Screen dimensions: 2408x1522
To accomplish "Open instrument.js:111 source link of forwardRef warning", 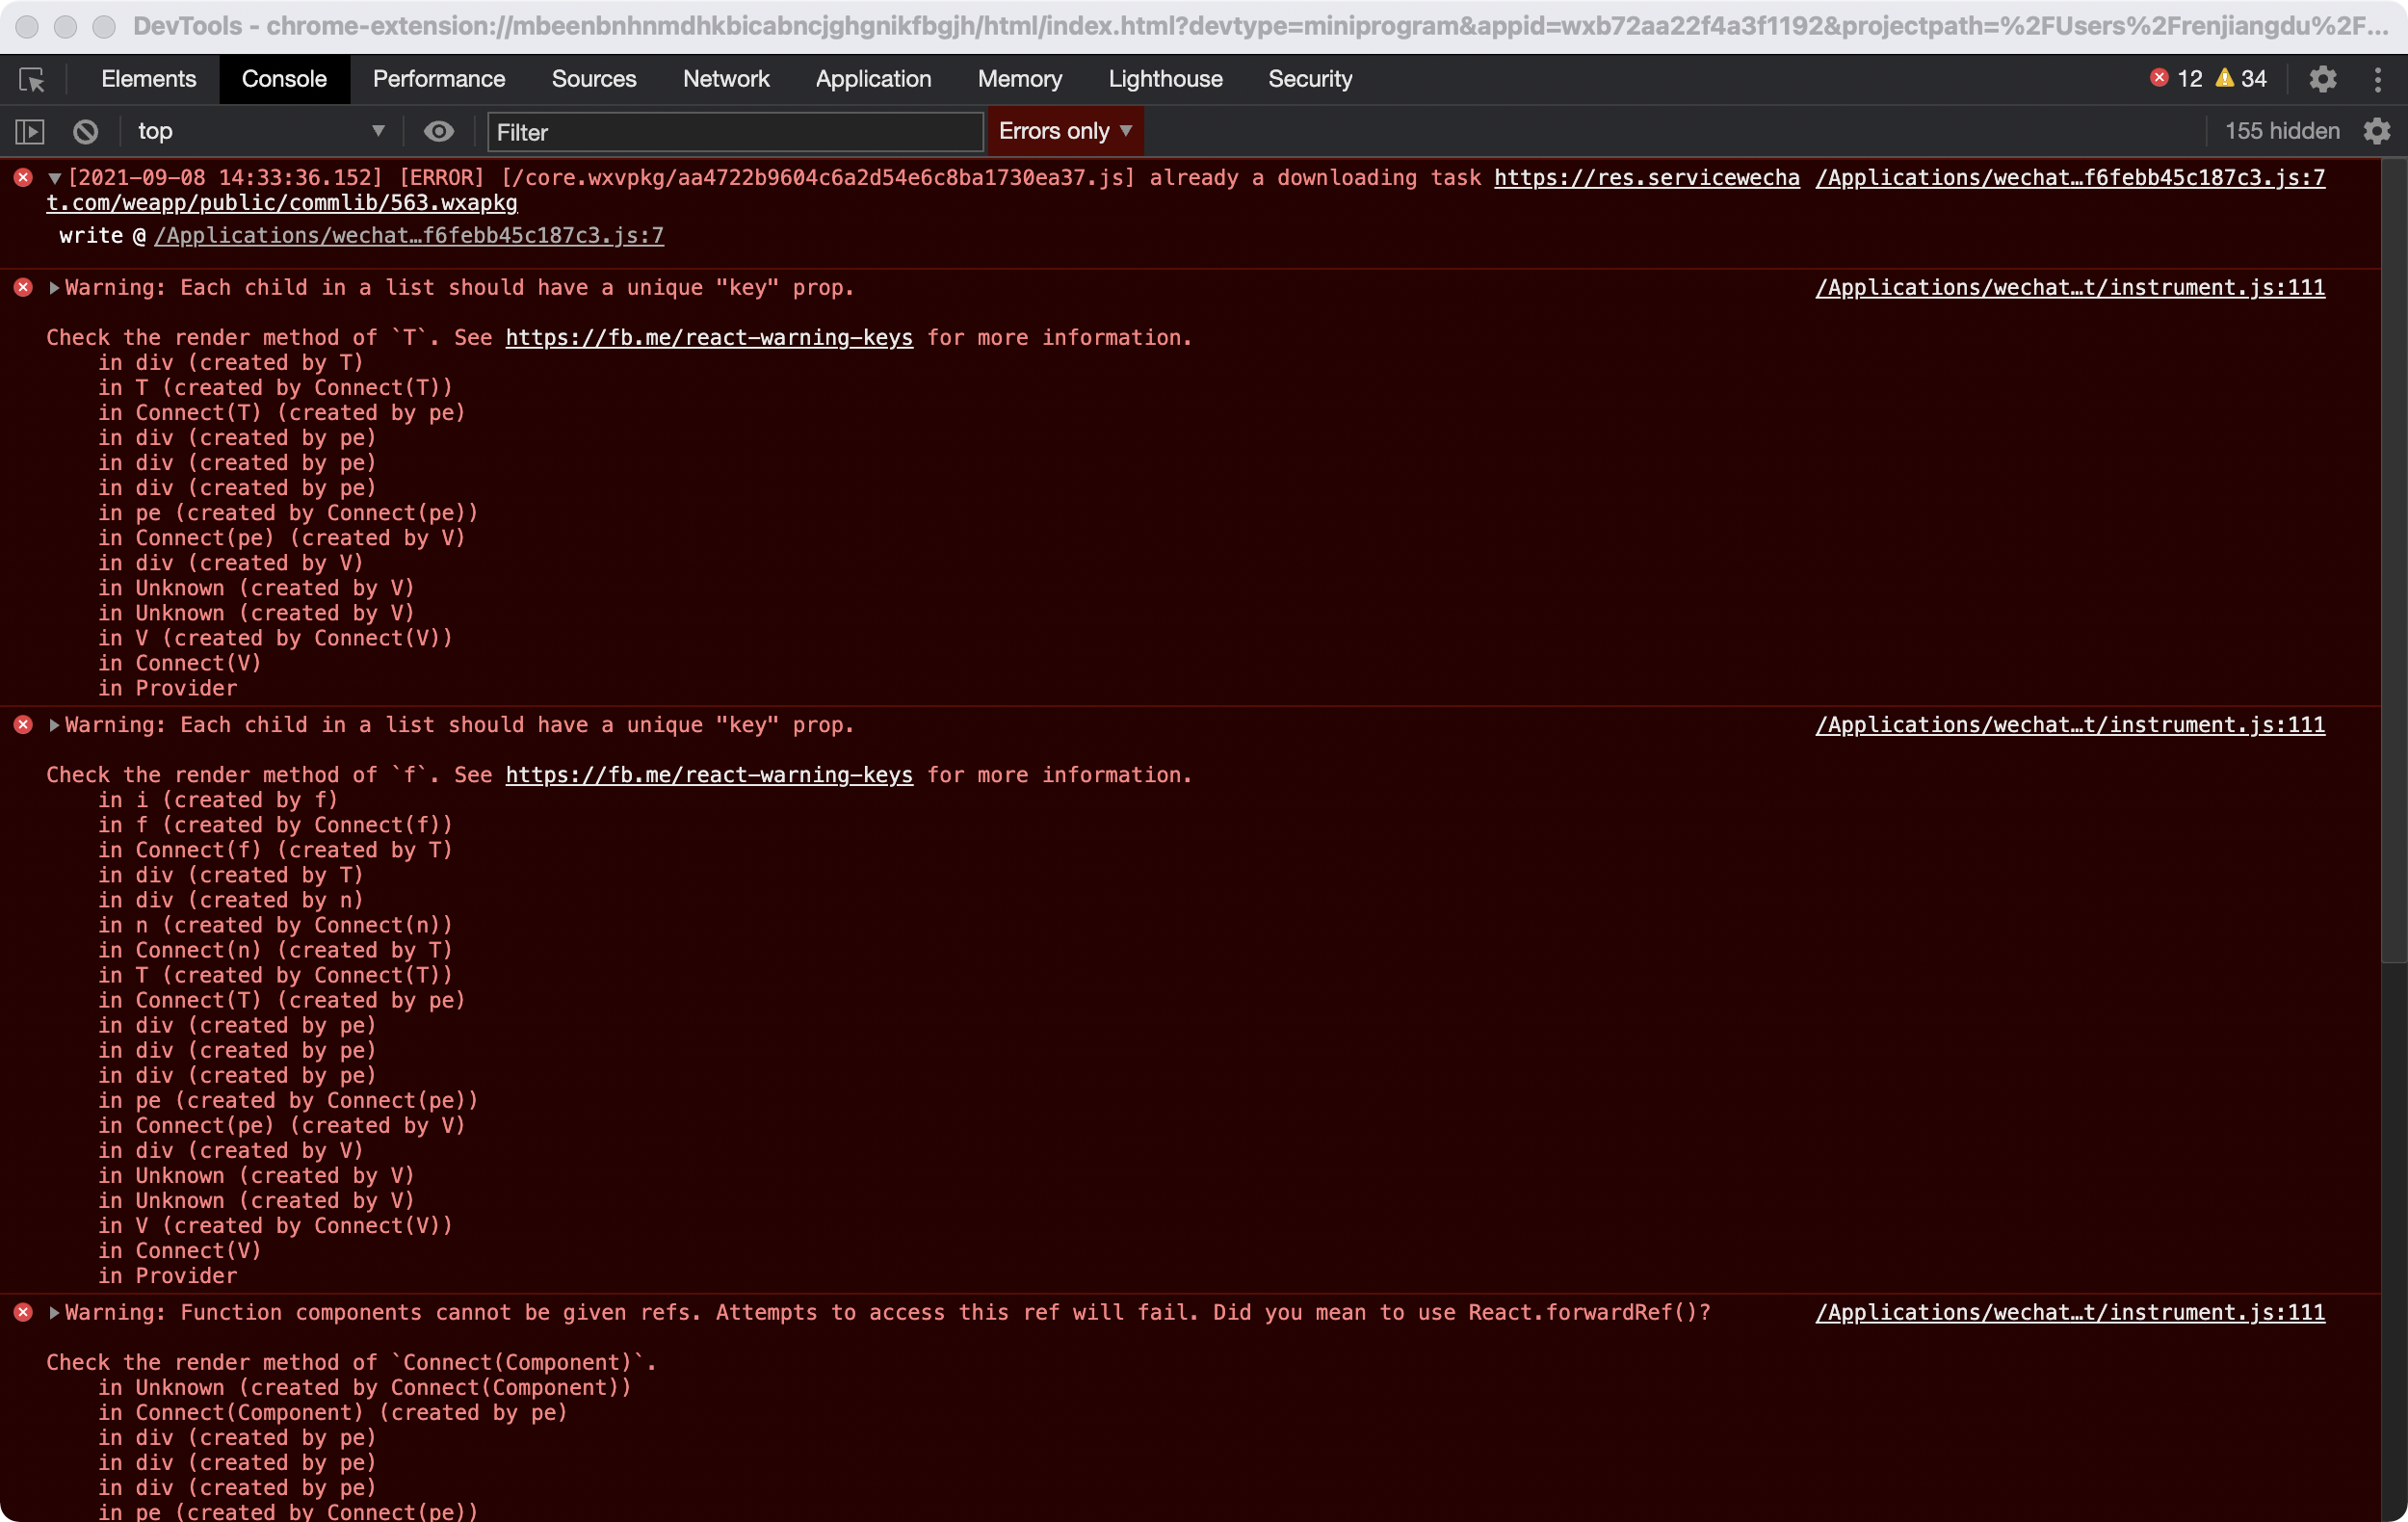I will [2069, 1312].
